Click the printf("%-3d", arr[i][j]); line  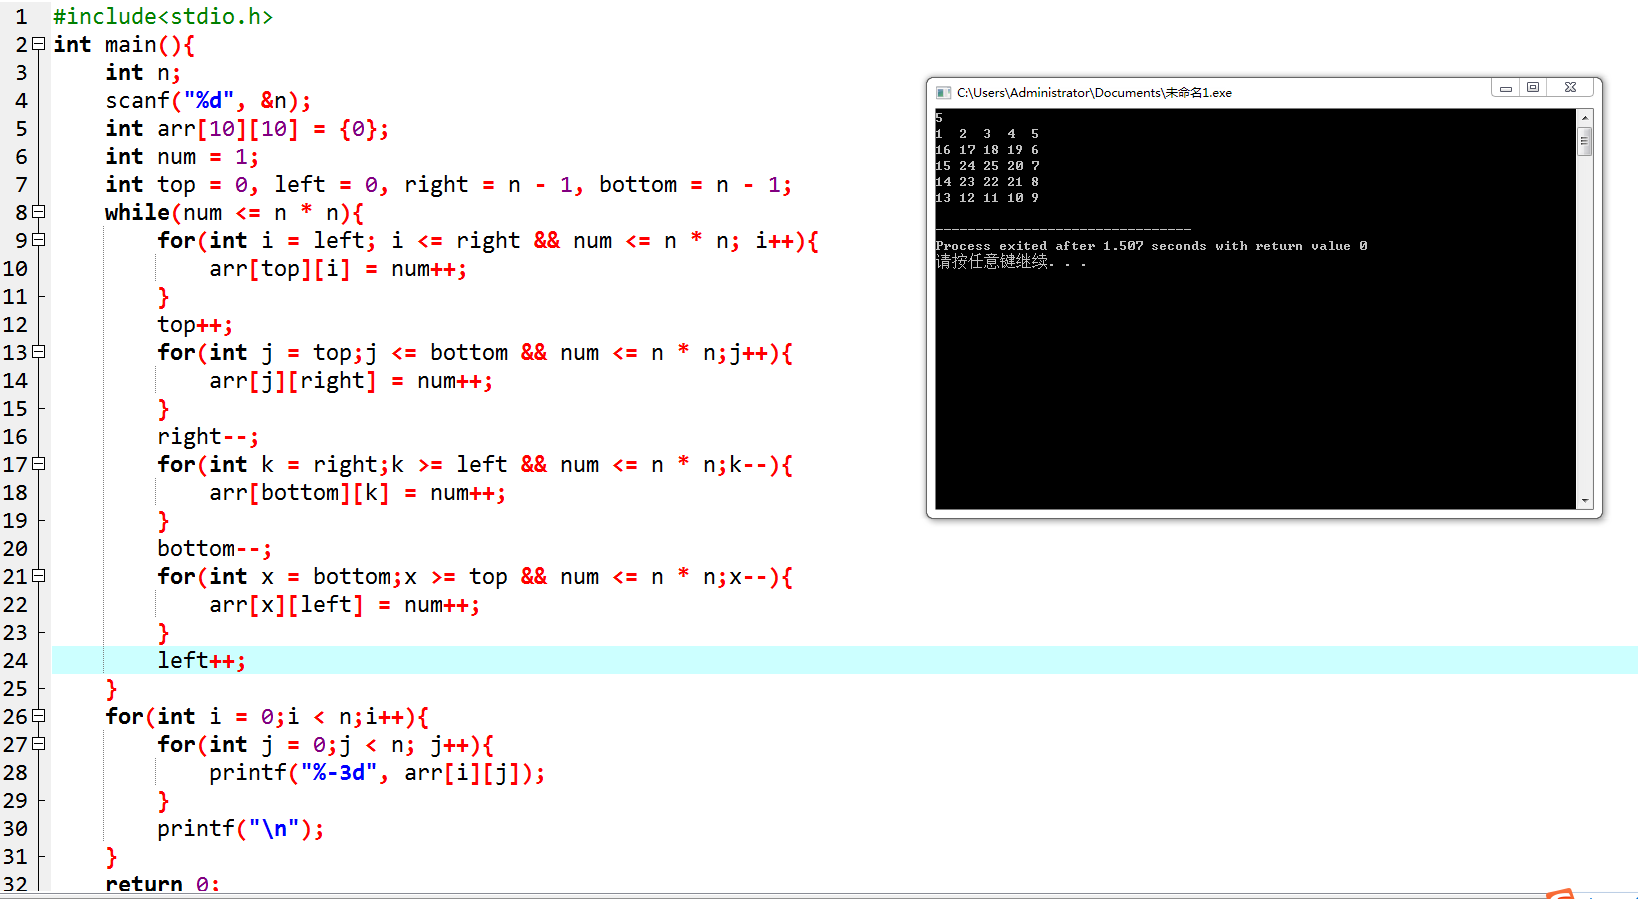point(377,772)
